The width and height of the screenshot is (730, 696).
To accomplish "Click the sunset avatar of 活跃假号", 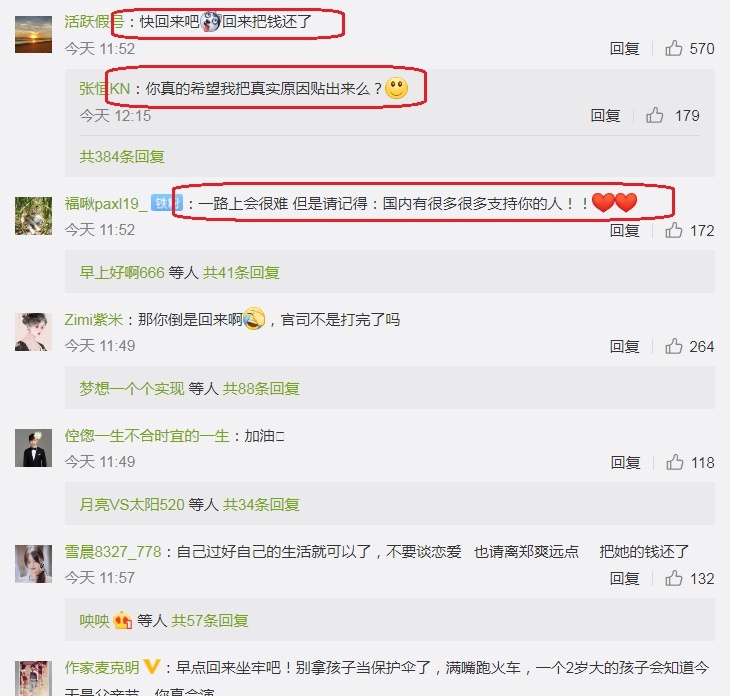I will tap(34, 34).
